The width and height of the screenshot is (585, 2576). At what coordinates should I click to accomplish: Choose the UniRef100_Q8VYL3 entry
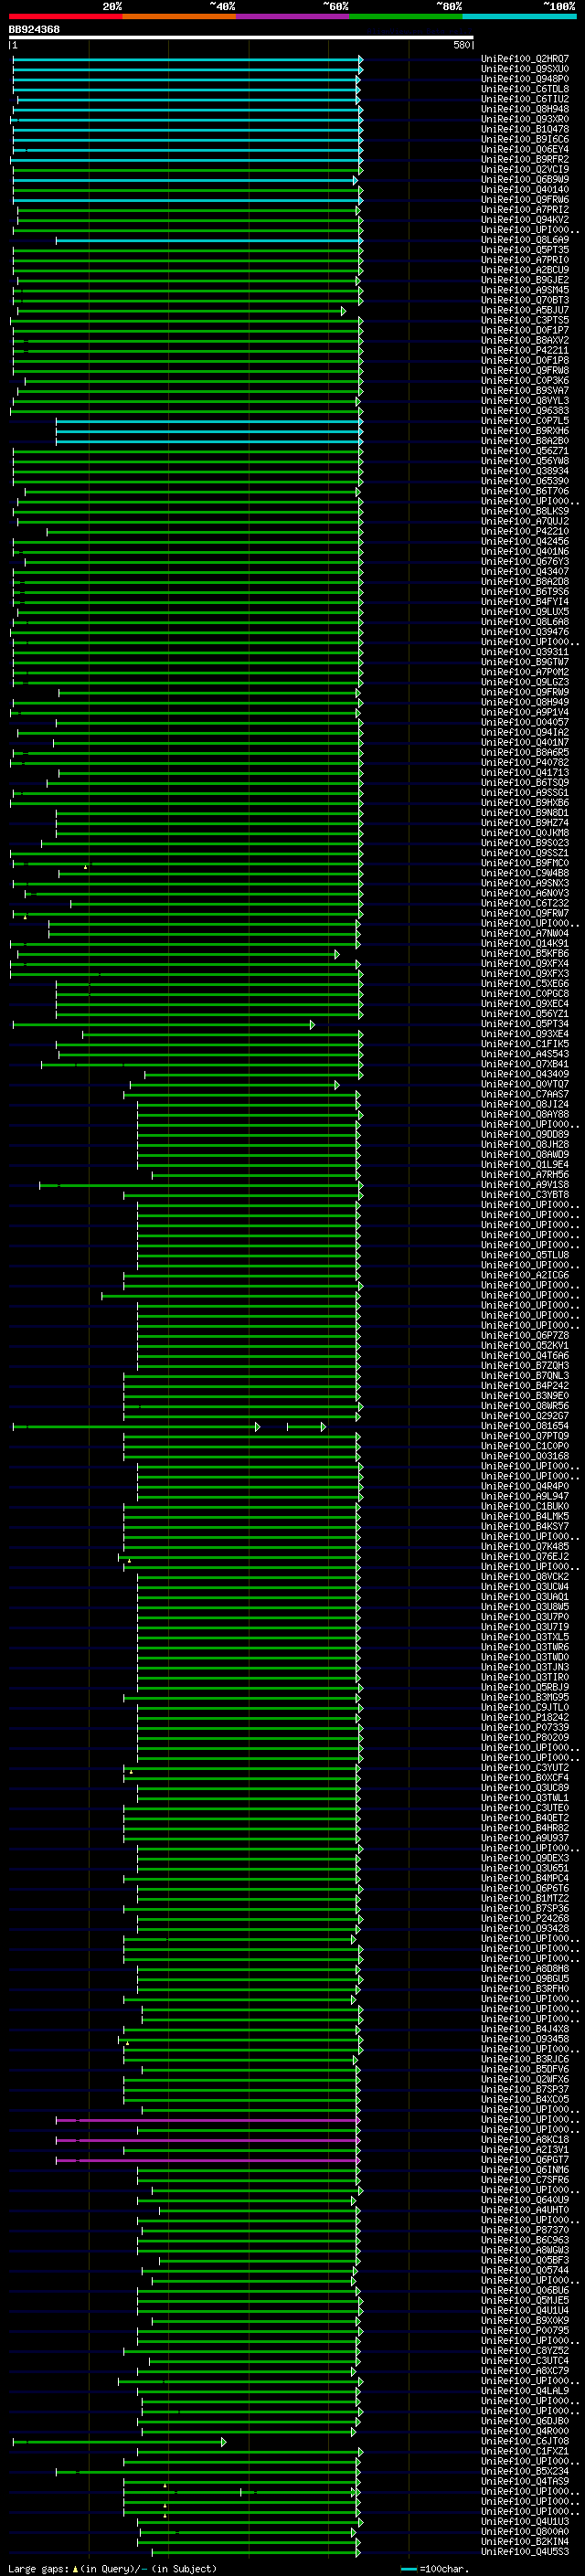tap(525, 400)
